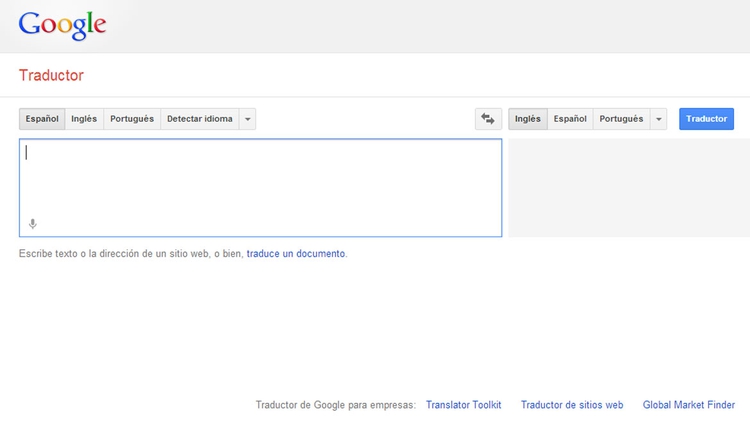
Task: Open the source language dropdown arrow
Action: (247, 119)
